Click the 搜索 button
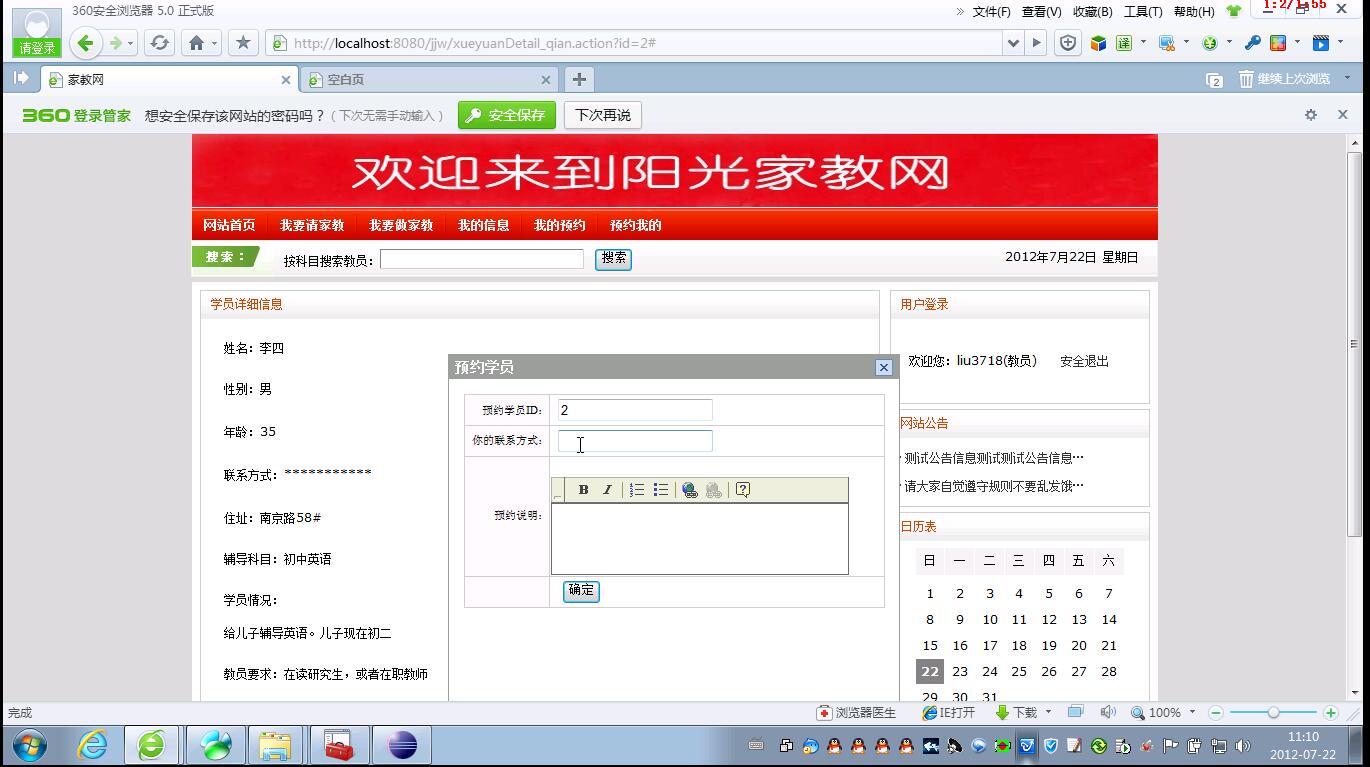This screenshot has height=767, width=1370. coord(613,259)
